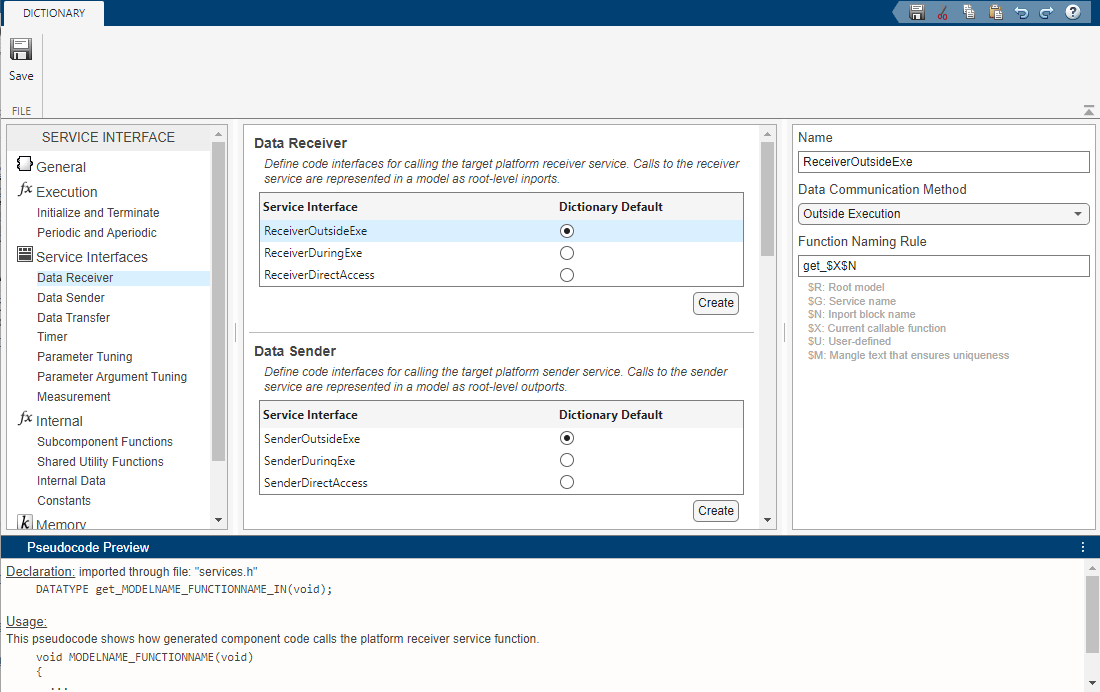The height and width of the screenshot is (692, 1100).
Task: Collapse the toolstrip using the corner arrow
Action: coord(1088,110)
